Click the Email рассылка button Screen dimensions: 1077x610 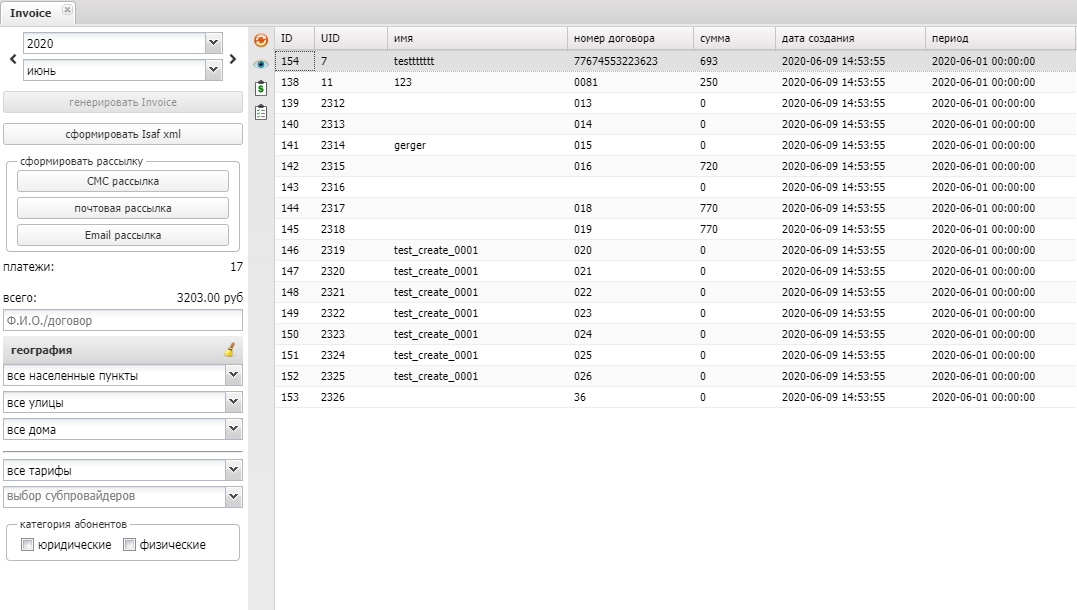[x=123, y=235]
